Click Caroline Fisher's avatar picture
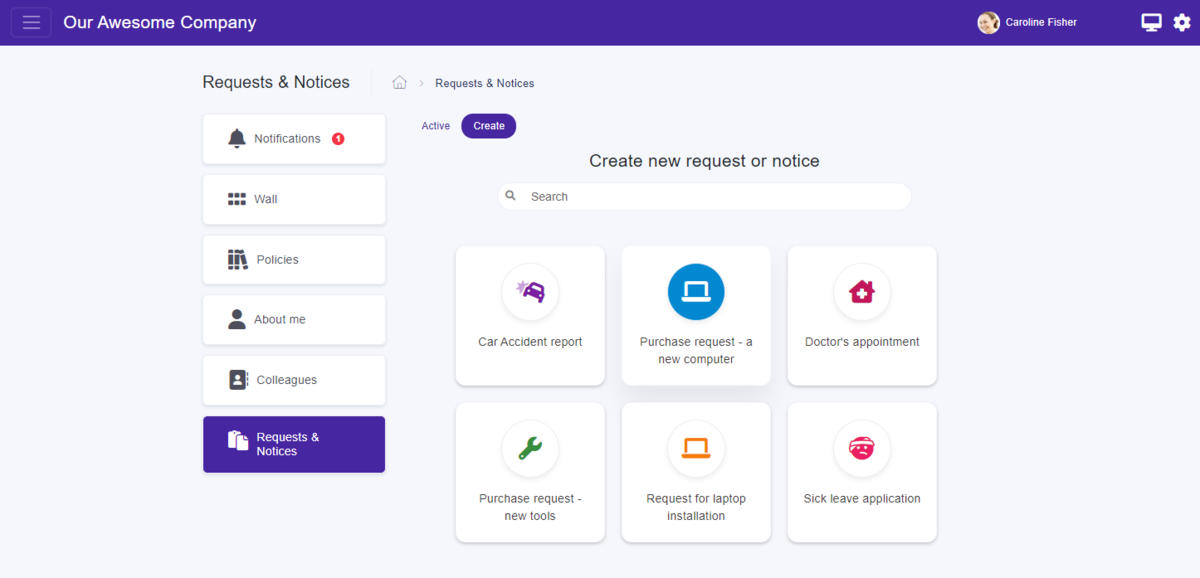This screenshot has height=578, width=1200. pos(988,22)
